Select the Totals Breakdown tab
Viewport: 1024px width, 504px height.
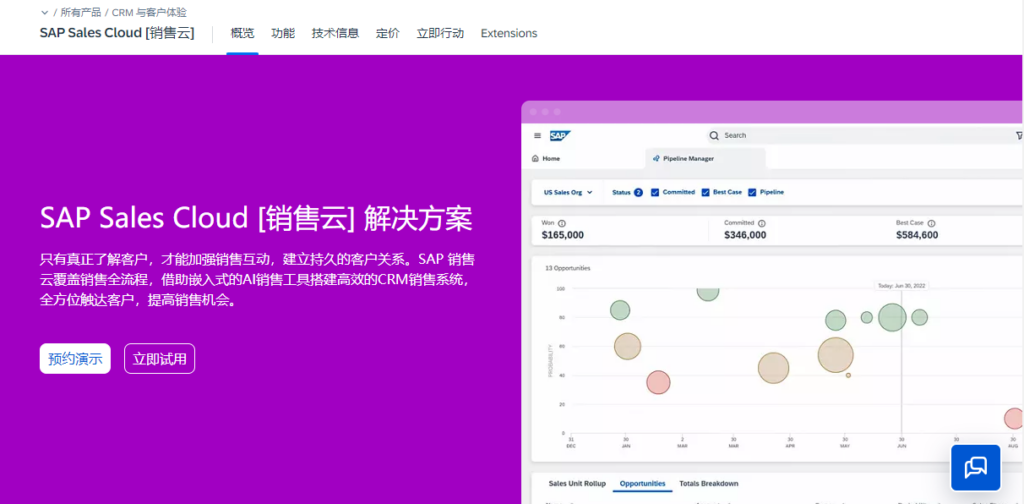click(x=709, y=484)
